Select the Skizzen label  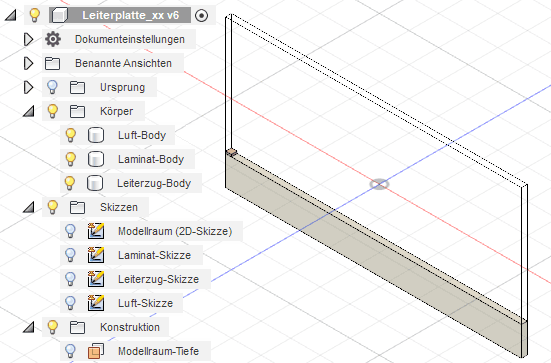pos(119,207)
